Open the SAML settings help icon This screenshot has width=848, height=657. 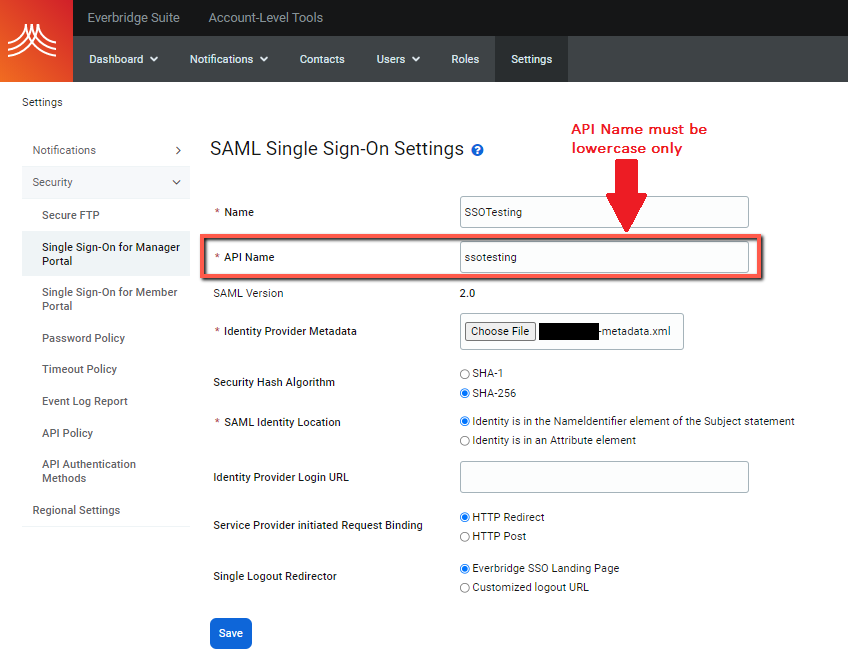coord(477,149)
